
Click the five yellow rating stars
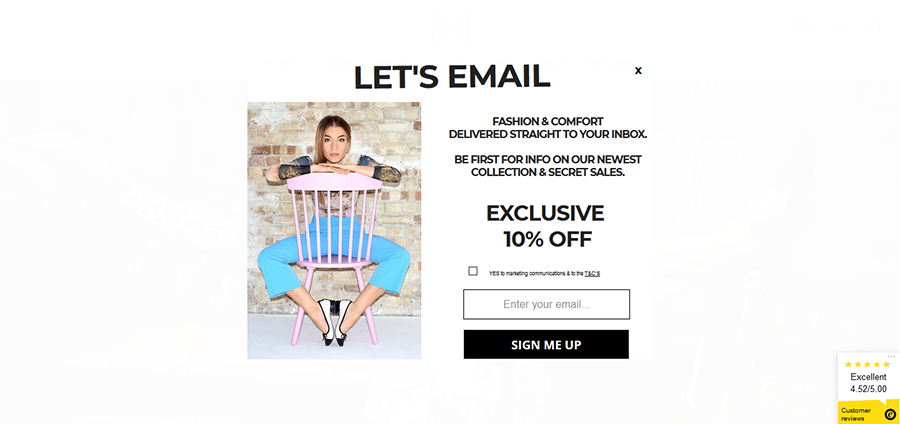[867, 364]
